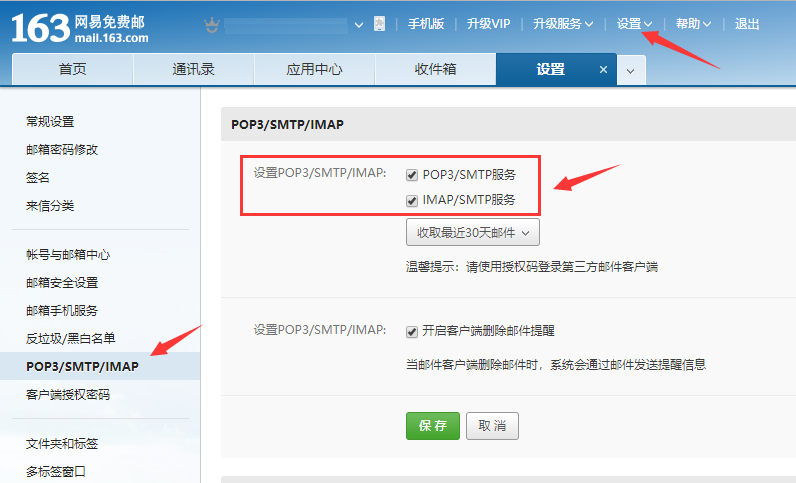The image size is (796, 483).
Task: Expand the tab overflow chevron beside 设置 tab
Action: point(630,70)
